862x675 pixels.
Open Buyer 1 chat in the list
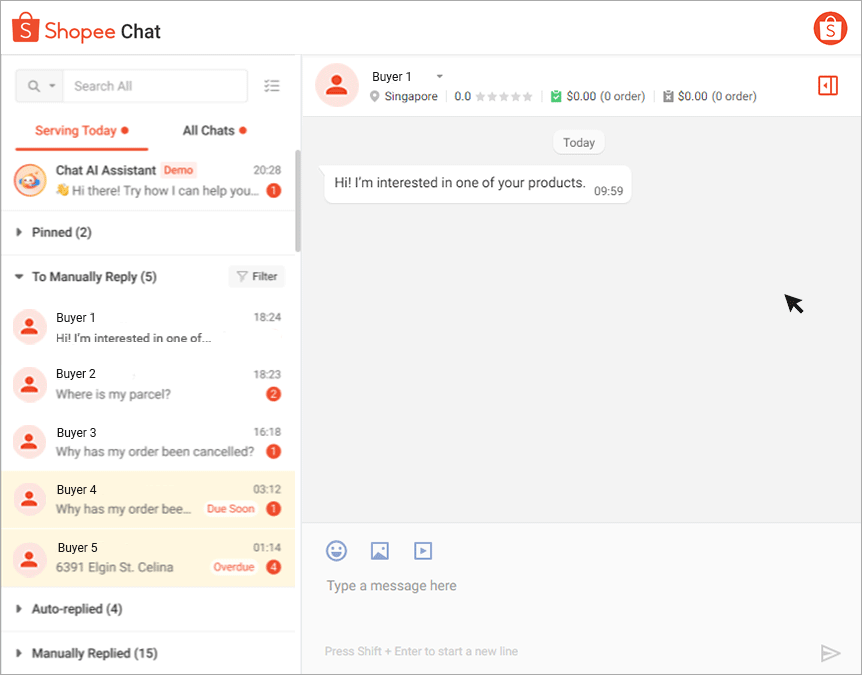[148, 328]
